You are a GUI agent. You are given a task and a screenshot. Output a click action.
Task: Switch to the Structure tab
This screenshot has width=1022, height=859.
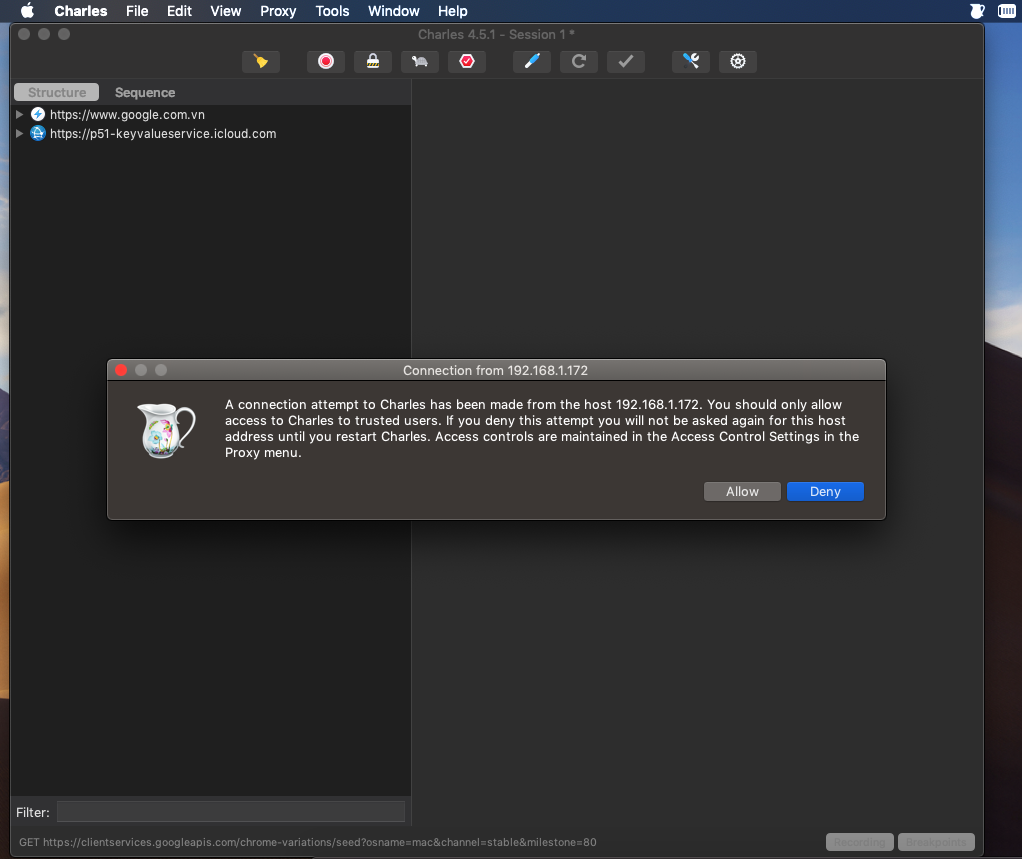pos(57,92)
